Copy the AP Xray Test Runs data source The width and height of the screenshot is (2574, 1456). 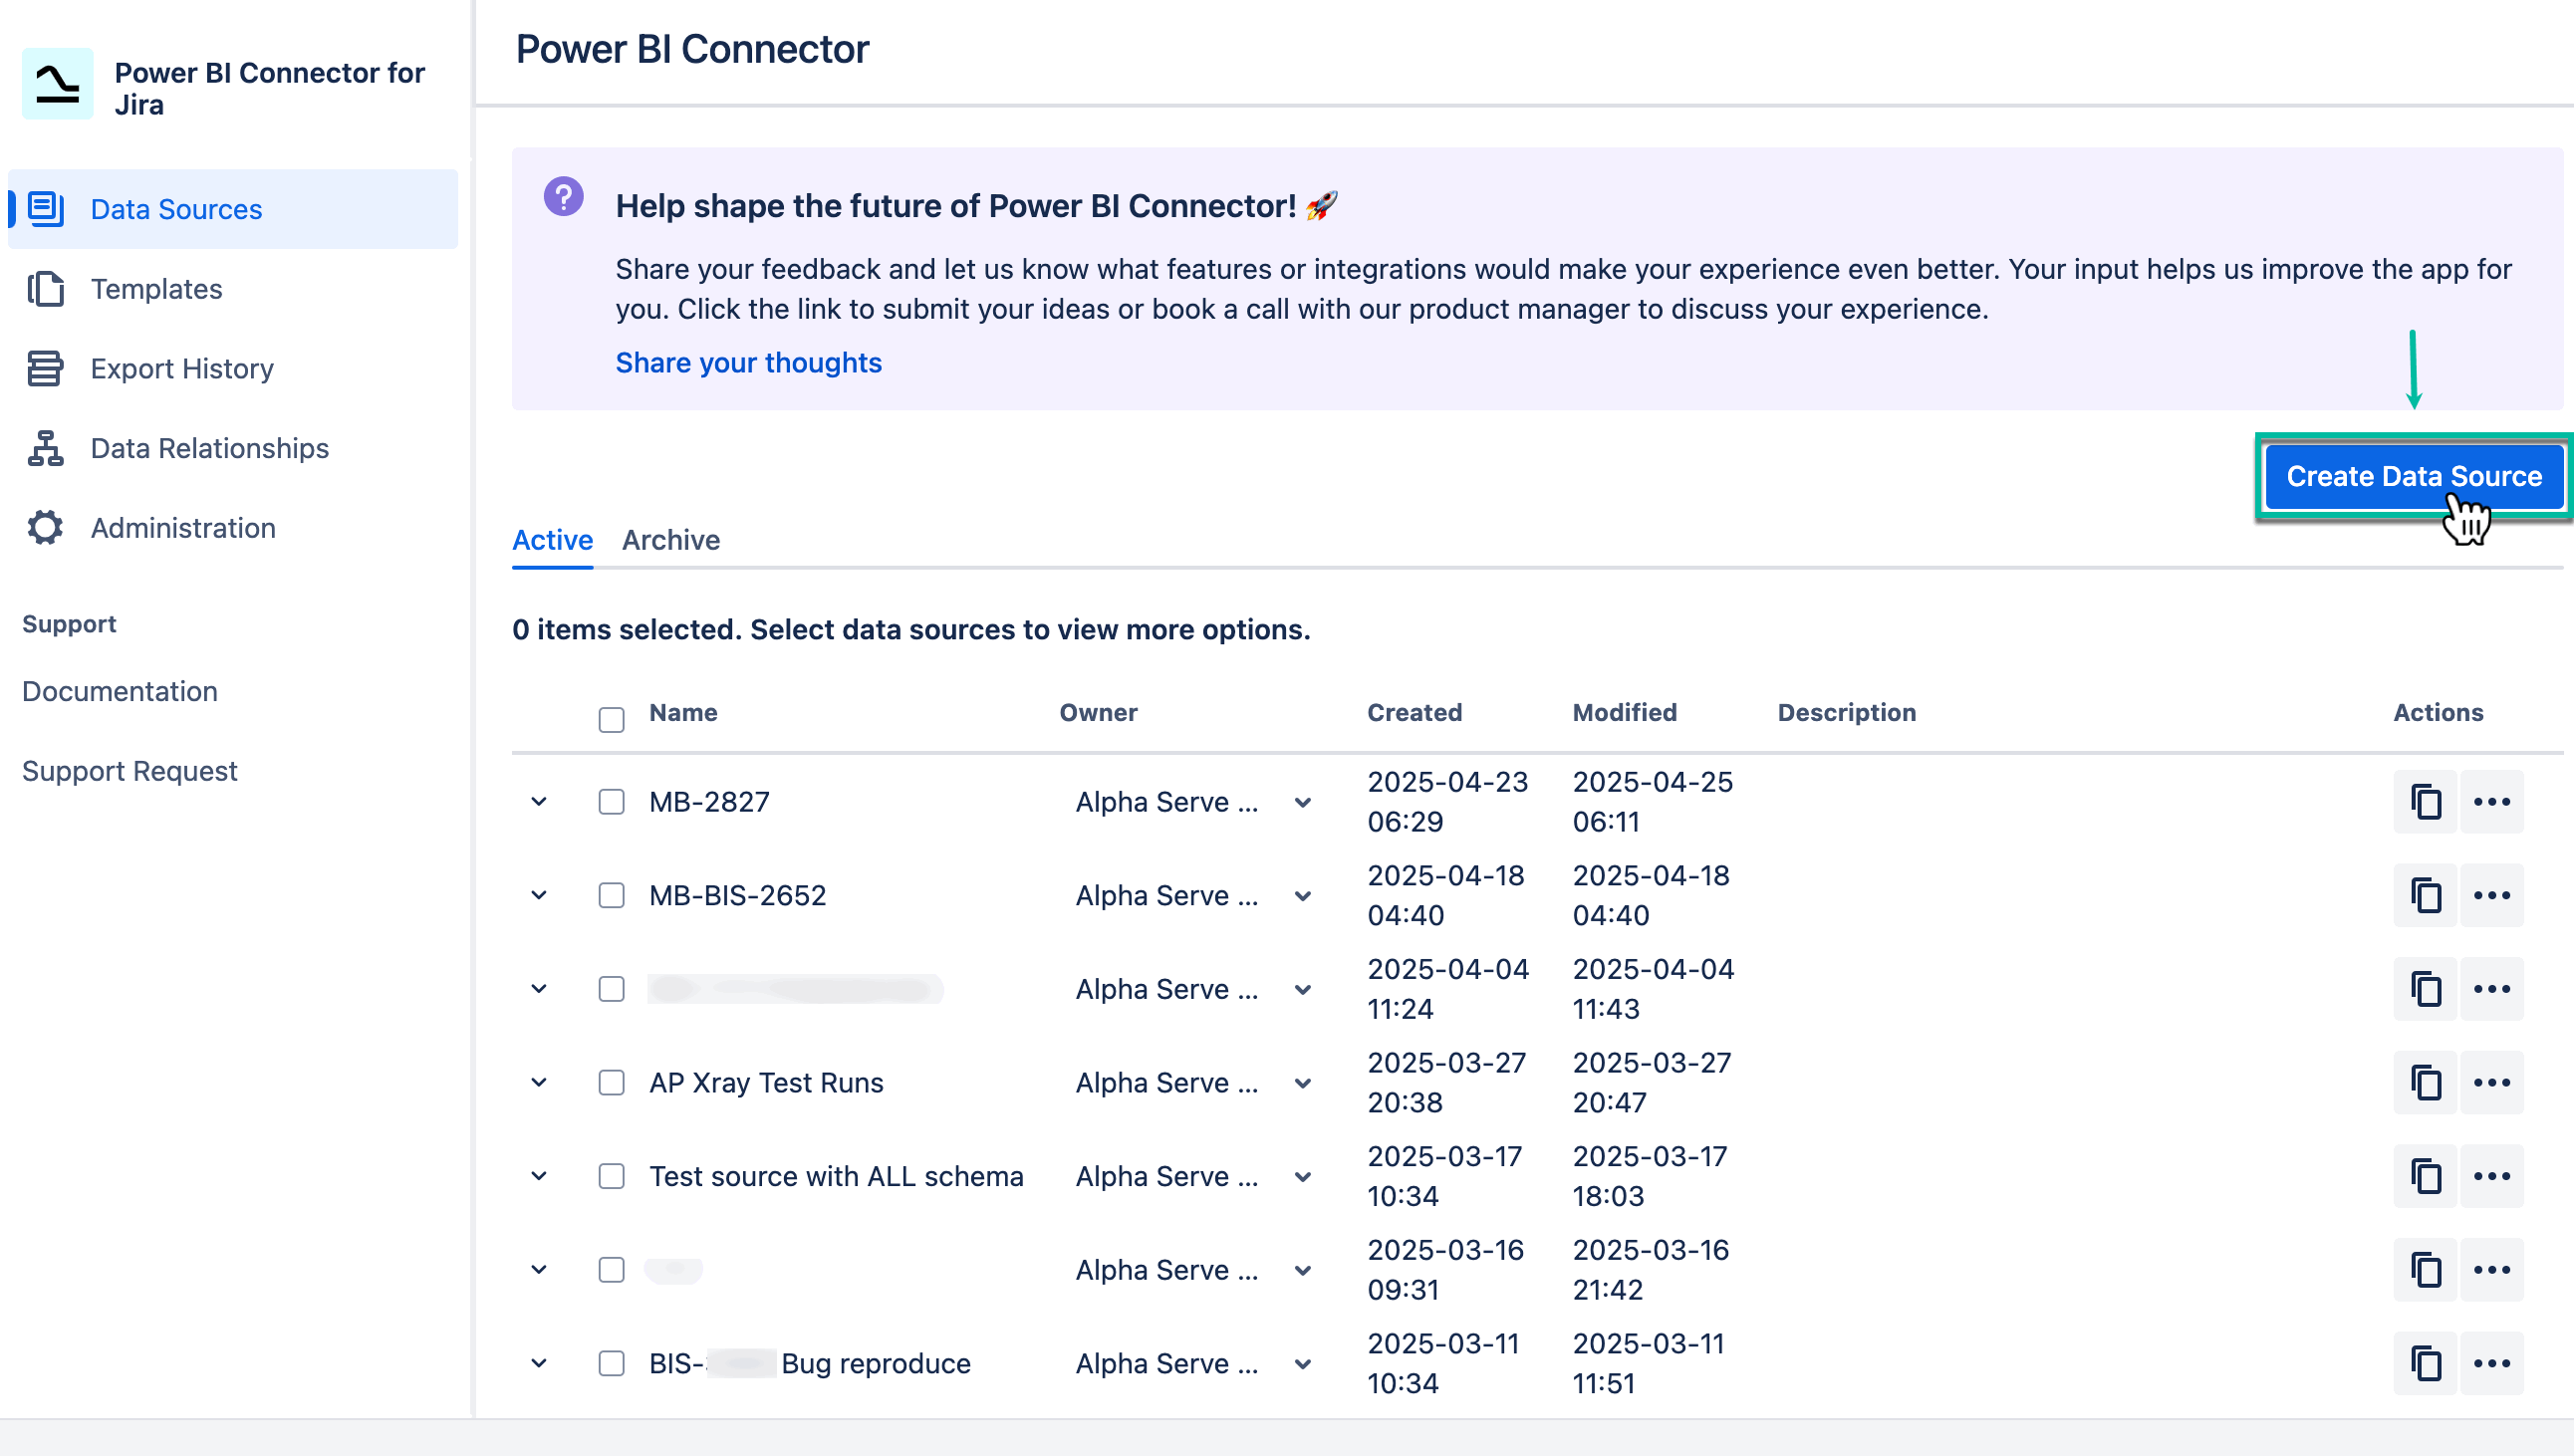coord(2425,1082)
